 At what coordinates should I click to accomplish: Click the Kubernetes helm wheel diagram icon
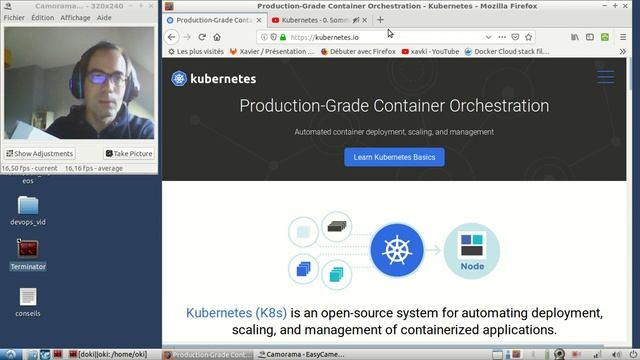click(397, 250)
